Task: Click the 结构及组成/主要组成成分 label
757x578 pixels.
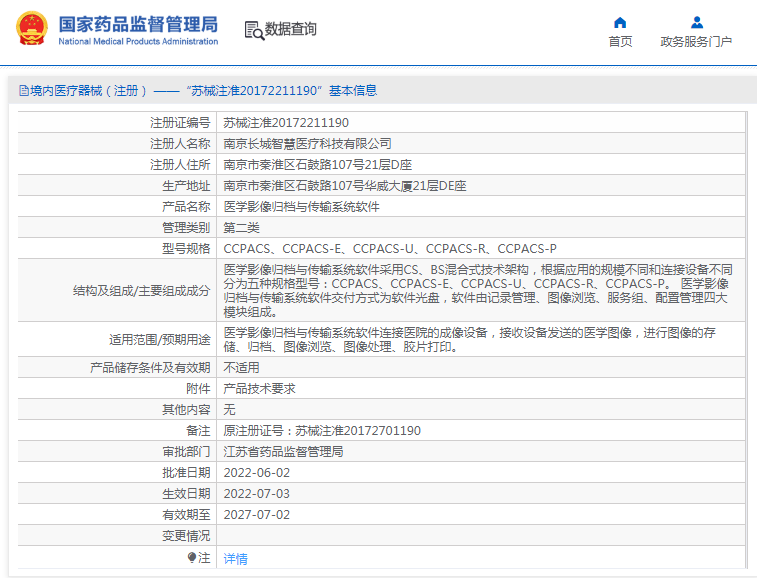Action: [141, 291]
